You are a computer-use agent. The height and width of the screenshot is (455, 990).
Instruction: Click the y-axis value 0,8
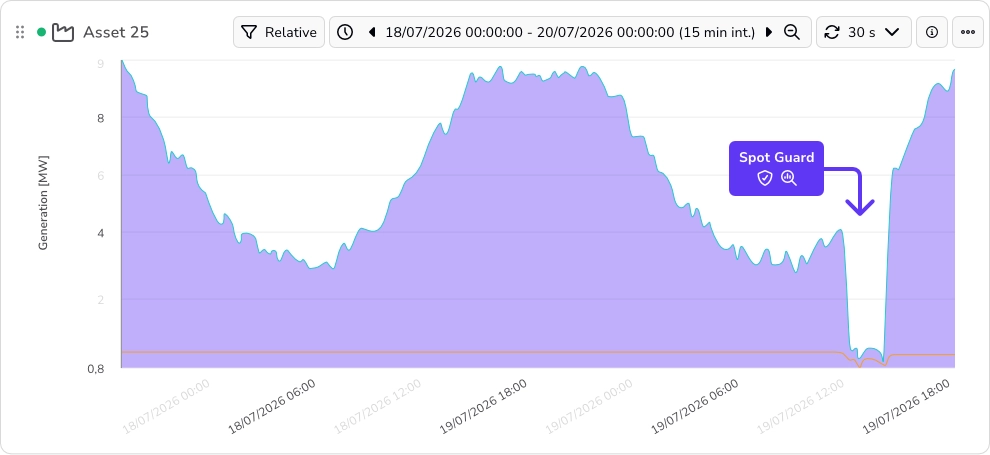pyautogui.click(x=96, y=369)
